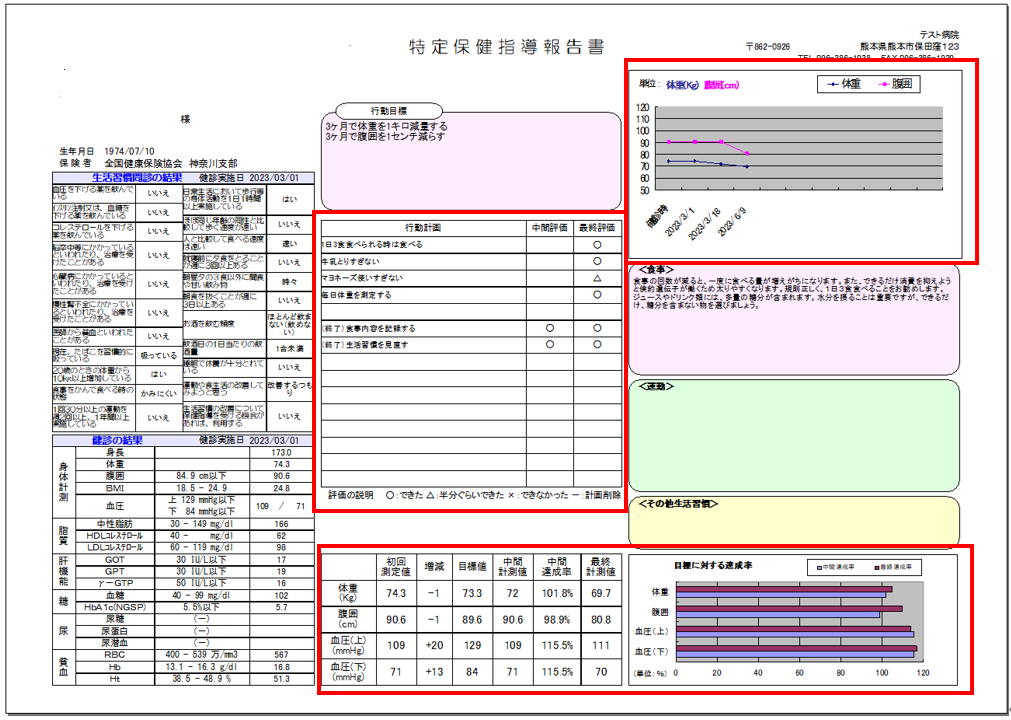1011x720 pixels.
Task: Click final evaluation circle for 牛乳とりすぎない
Action: point(596,261)
